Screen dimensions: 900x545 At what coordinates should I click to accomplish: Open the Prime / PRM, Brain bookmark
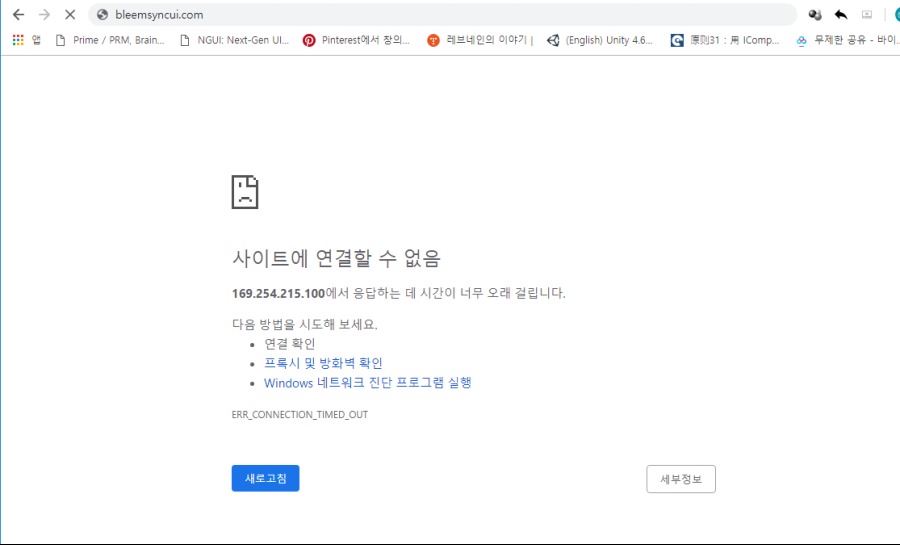pyautogui.click(x=110, y=40)
